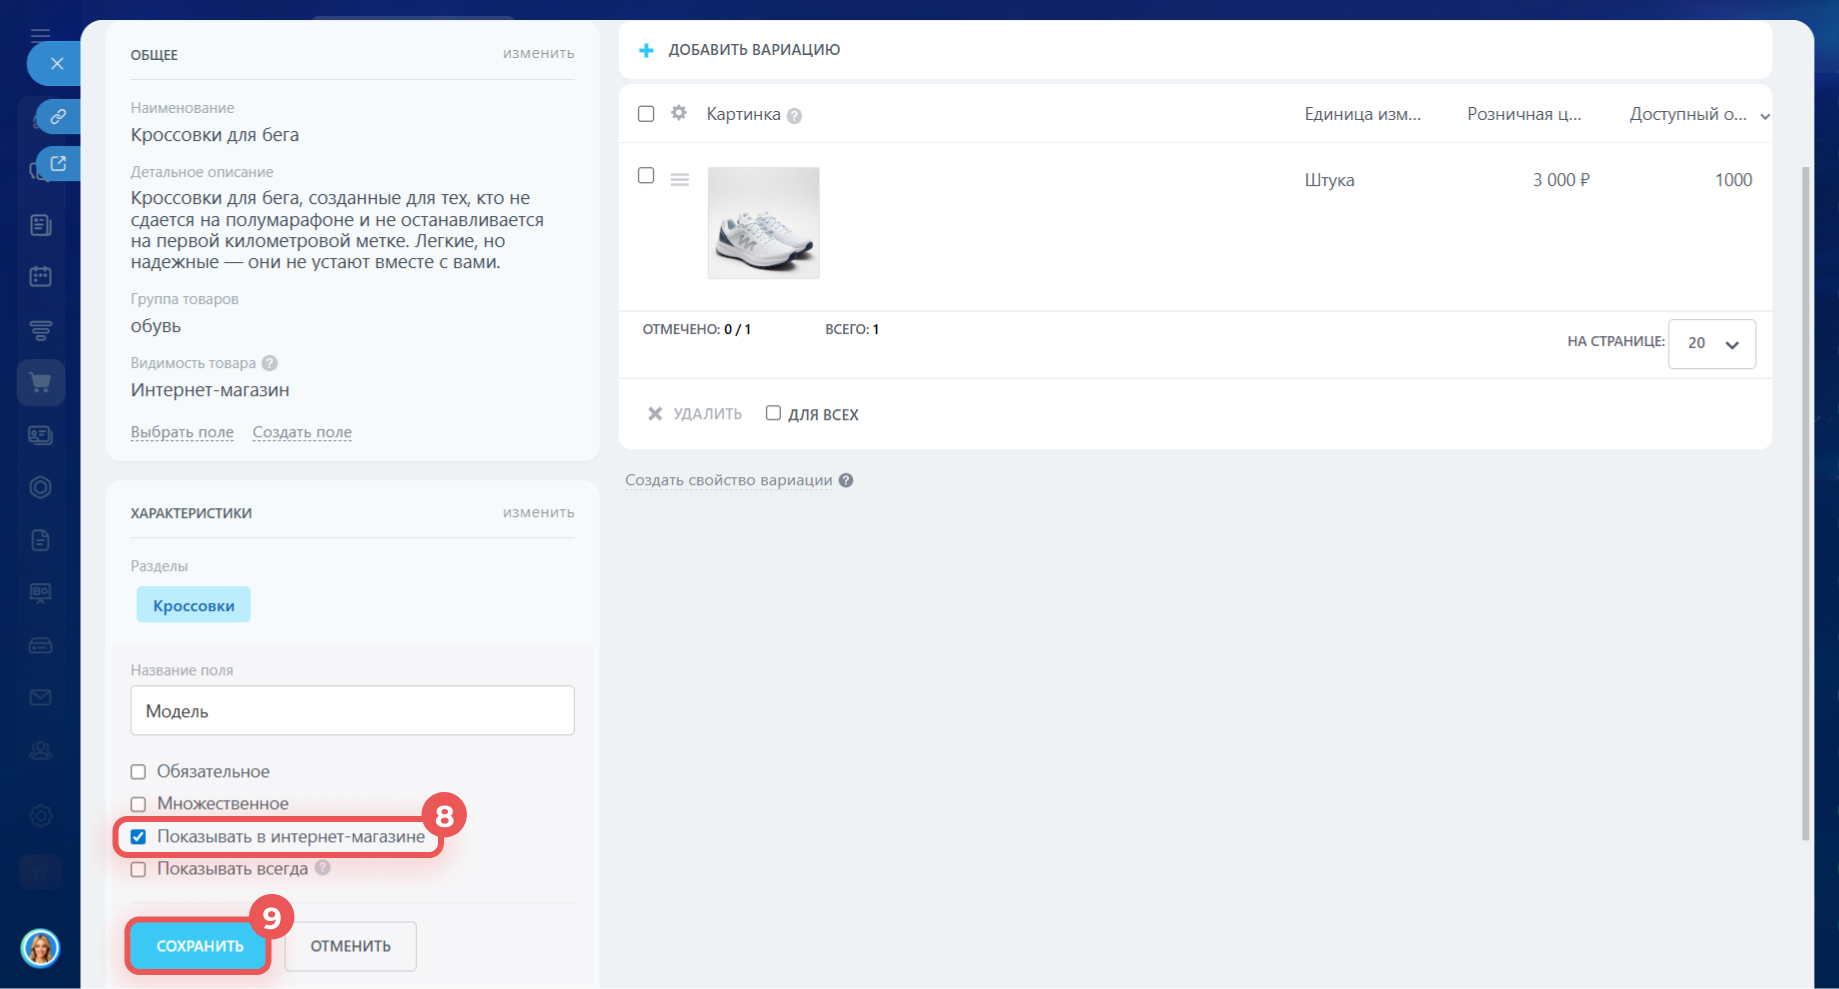Click help icon next to Картинка column
The image size is (1839, 989).
pyautogui.click(x=794, y=116)
